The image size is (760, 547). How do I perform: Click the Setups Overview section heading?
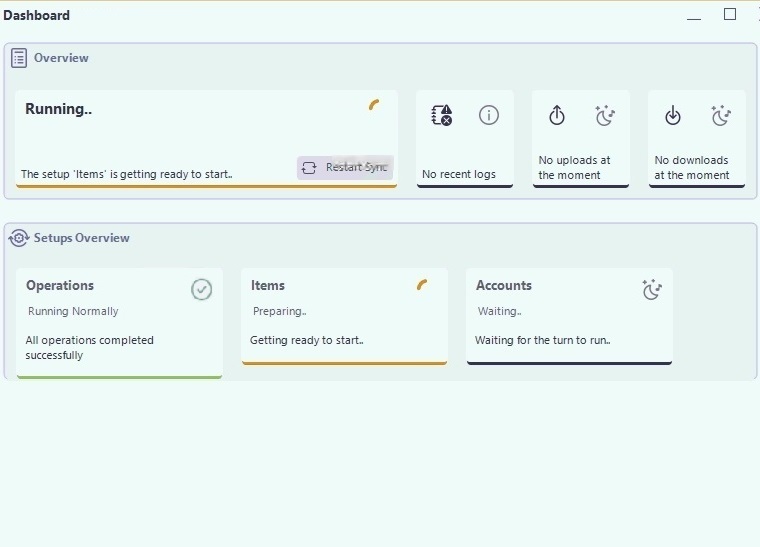[x=82, y=238]
